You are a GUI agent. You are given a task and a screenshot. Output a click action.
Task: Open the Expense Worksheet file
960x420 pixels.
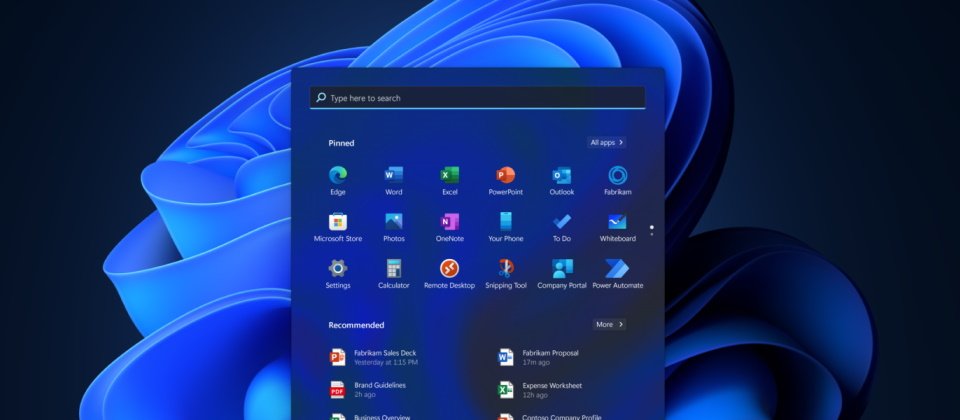pyautogui.click(x=540, y=390)
